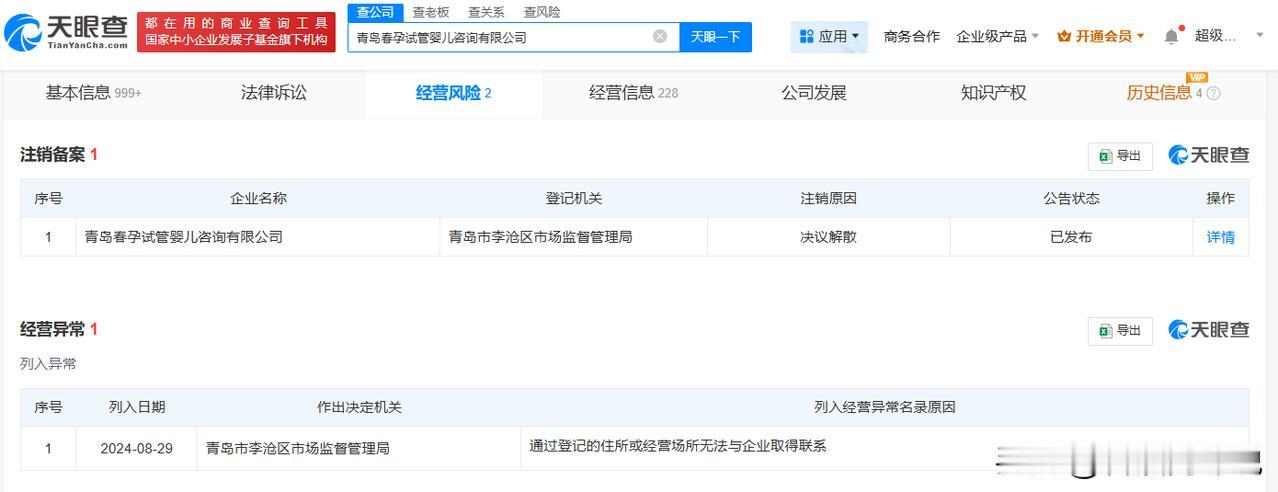Click the red 国家中小企业发展子基金 banner
The height and width of the screenshot is (492, 1278).
point(236,32)
